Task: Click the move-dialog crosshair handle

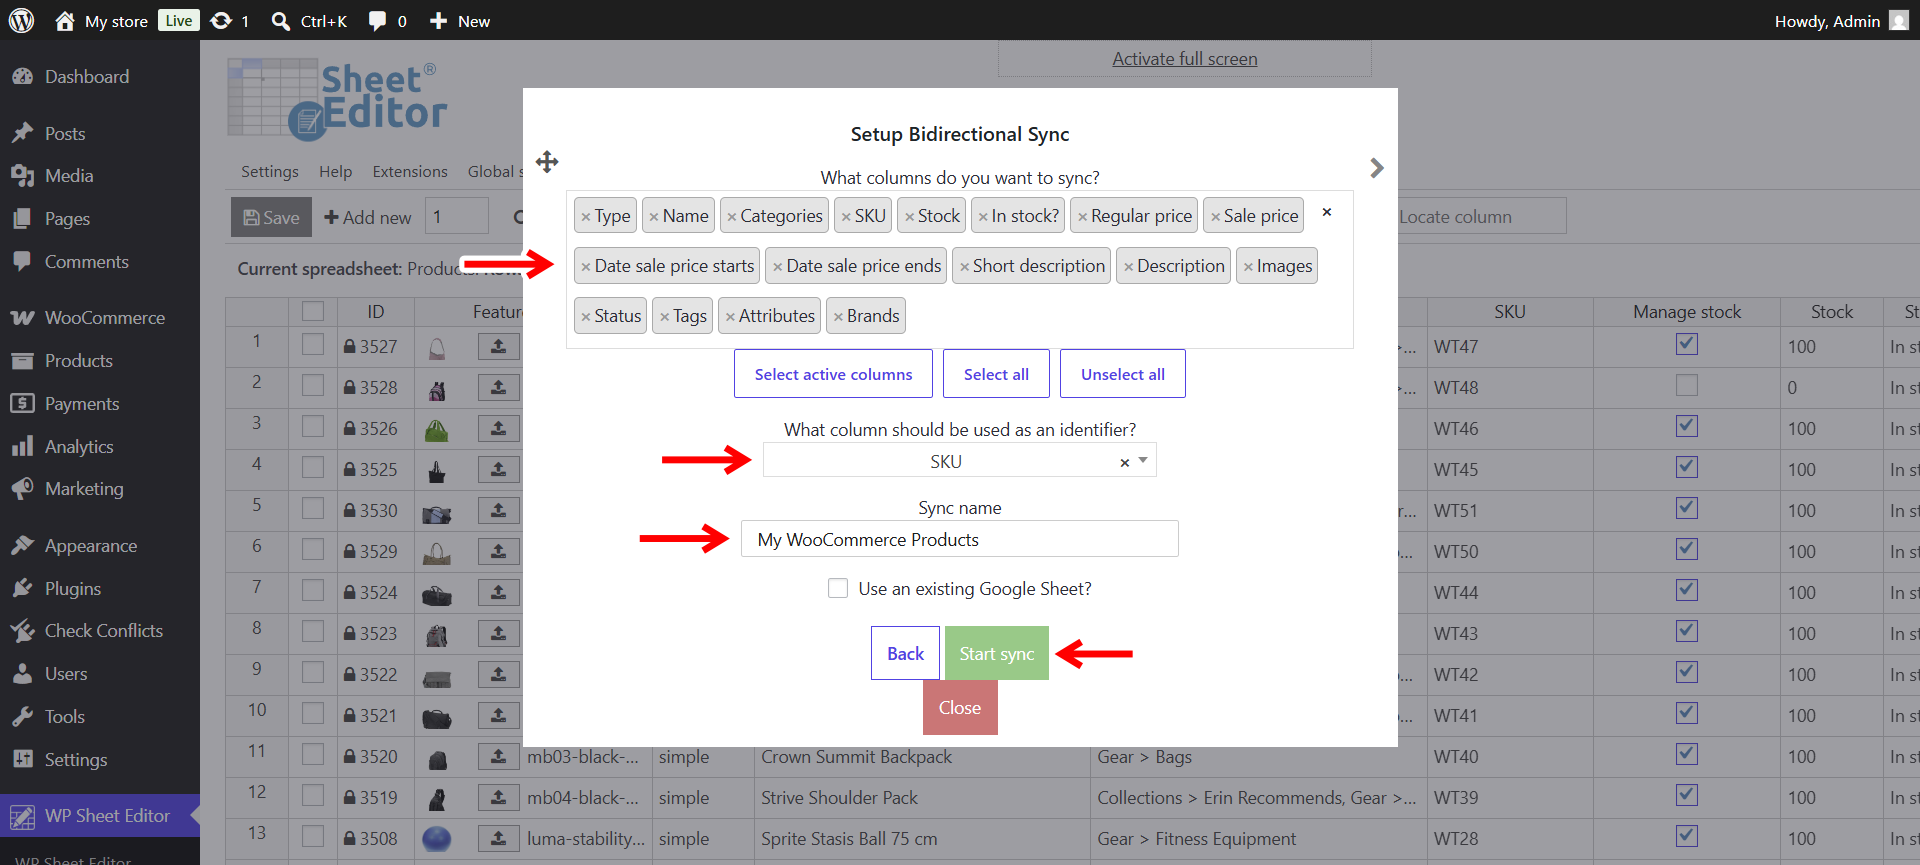Action: click(547, 162)
